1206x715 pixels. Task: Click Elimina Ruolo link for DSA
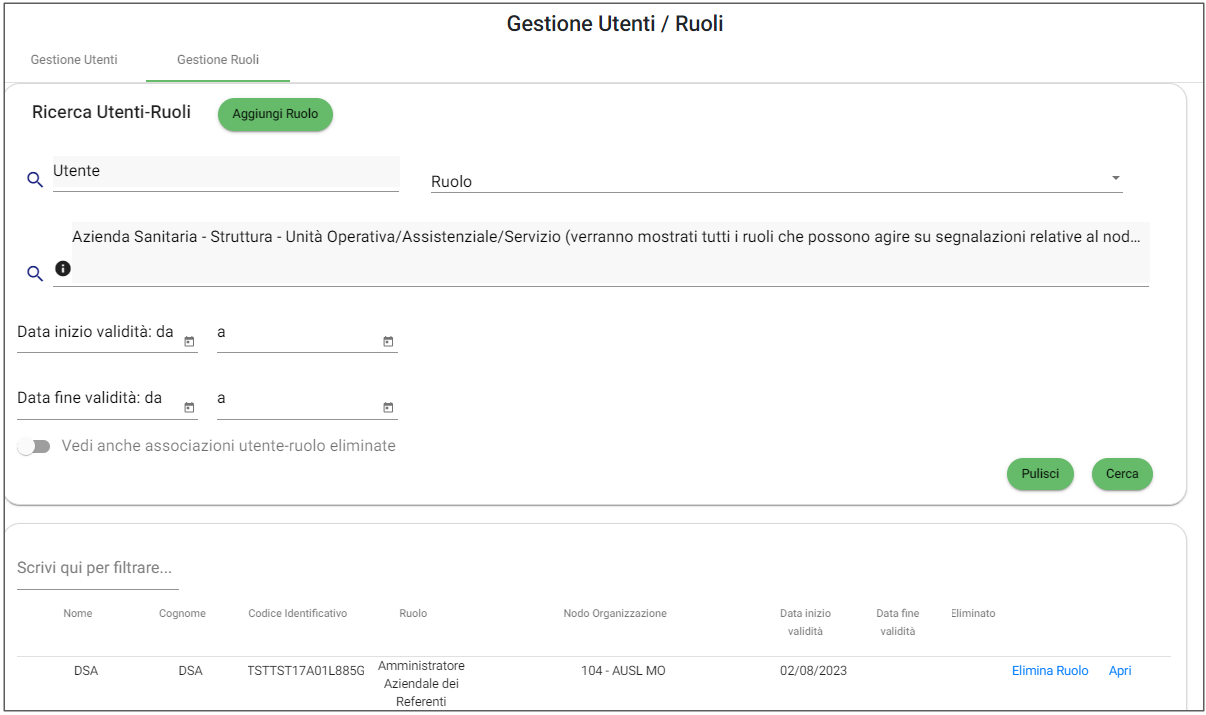pyautogui.click(x=1050, y=671)
